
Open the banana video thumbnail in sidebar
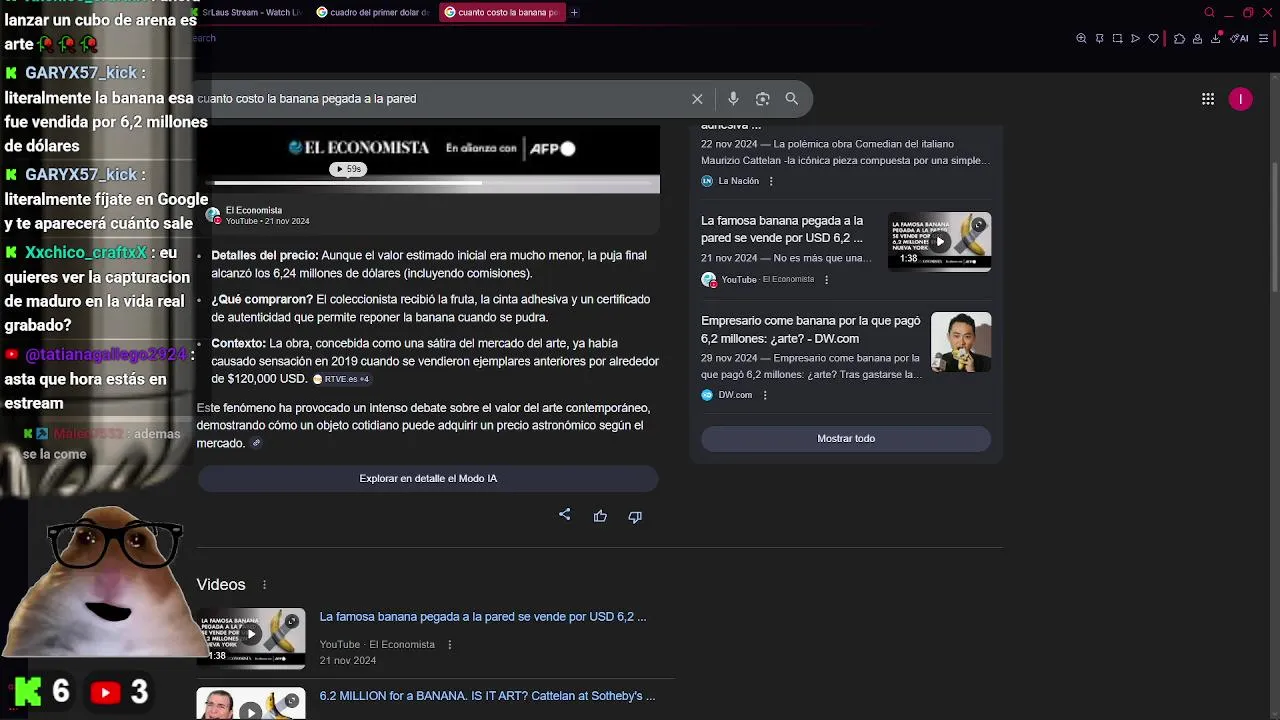(940, 241)
